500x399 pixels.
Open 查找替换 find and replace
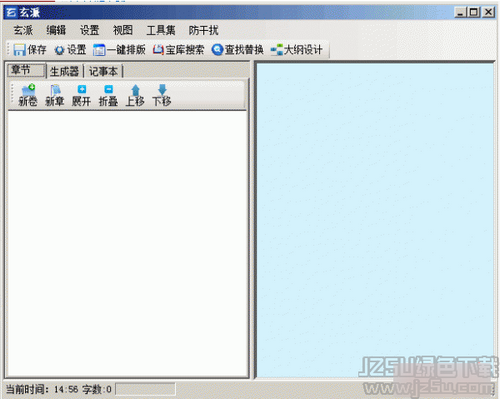pos(237,50)
